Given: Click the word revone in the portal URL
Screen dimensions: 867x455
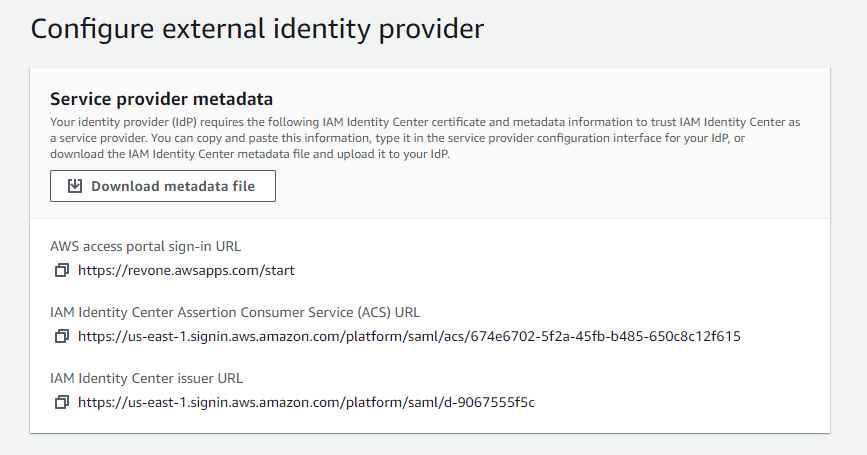Looking at the screenshot, I should click(x=147, y=271).
